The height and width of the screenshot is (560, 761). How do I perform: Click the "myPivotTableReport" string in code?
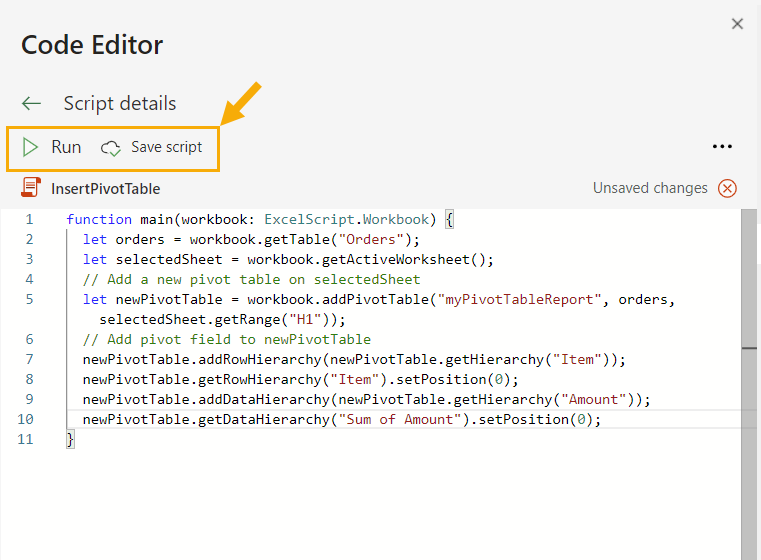pos(519,299)
